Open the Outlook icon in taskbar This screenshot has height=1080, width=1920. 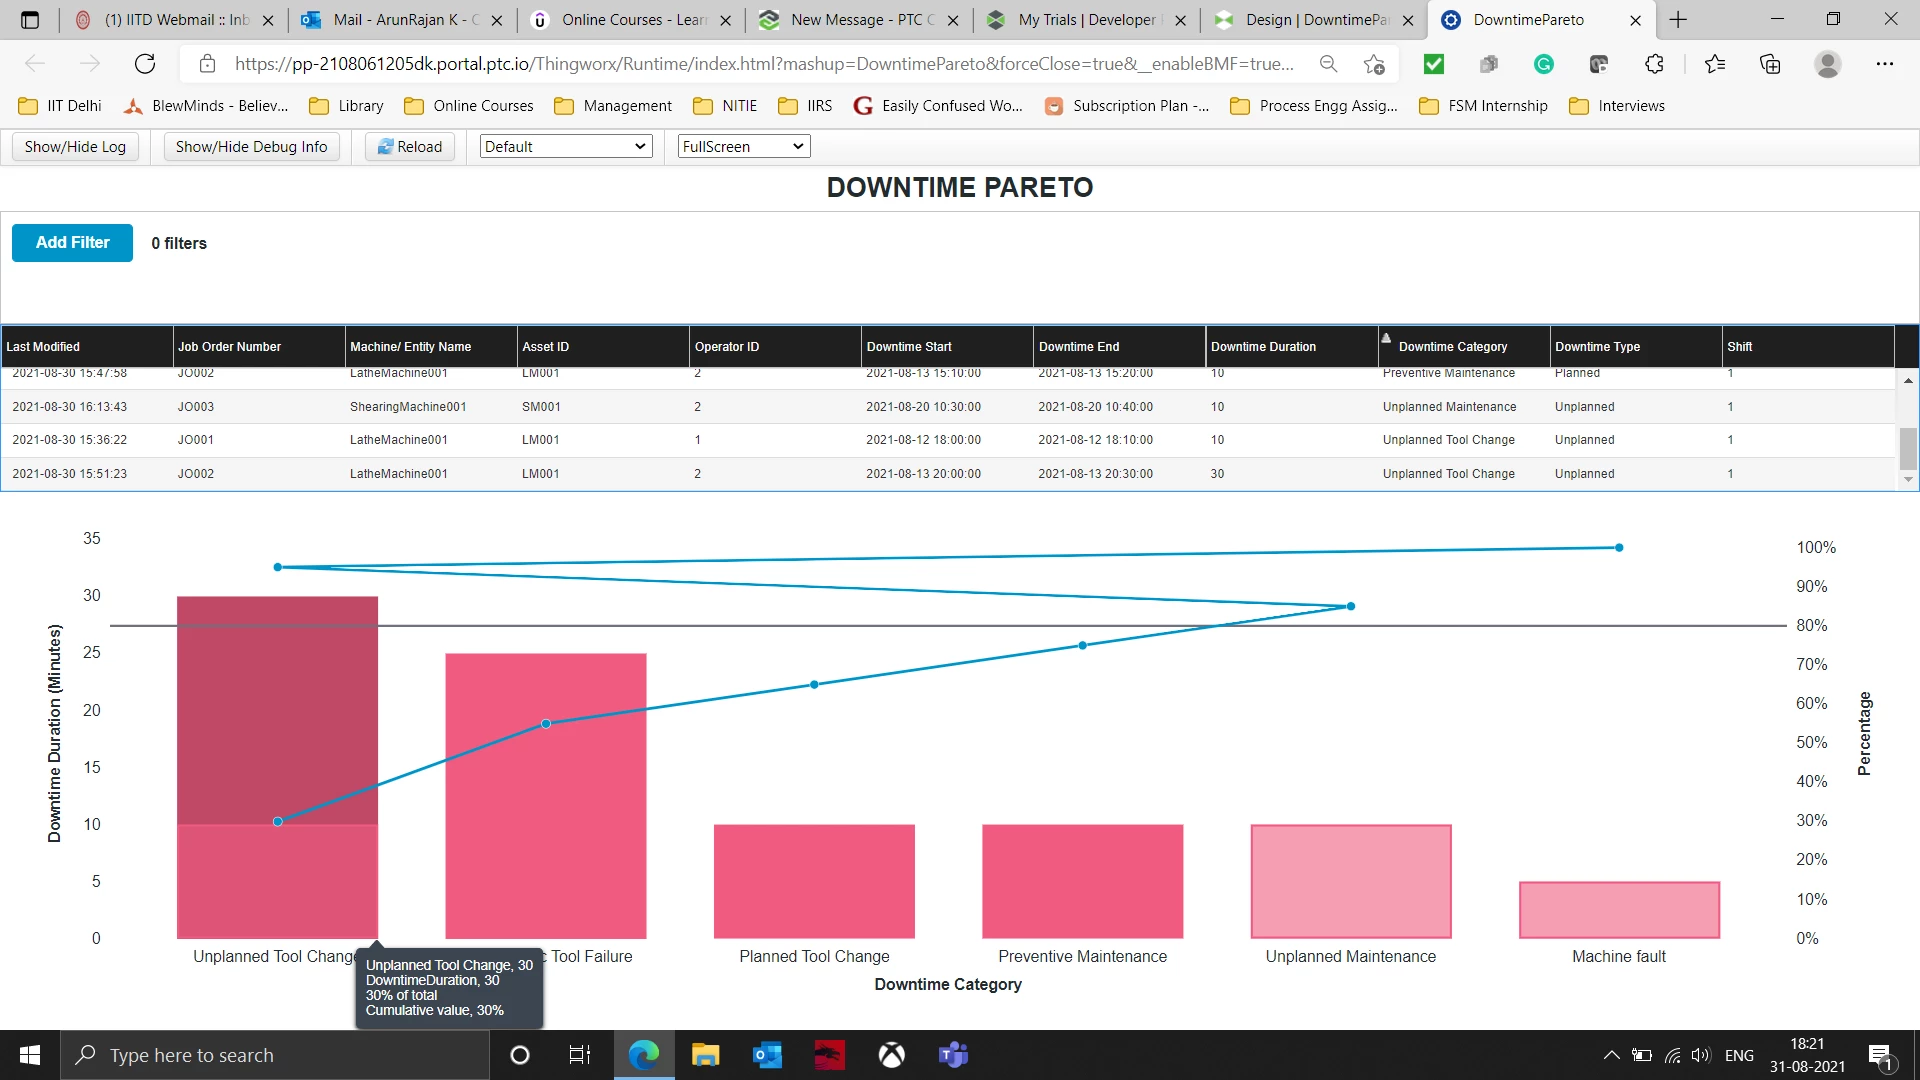coord(767,1055)
